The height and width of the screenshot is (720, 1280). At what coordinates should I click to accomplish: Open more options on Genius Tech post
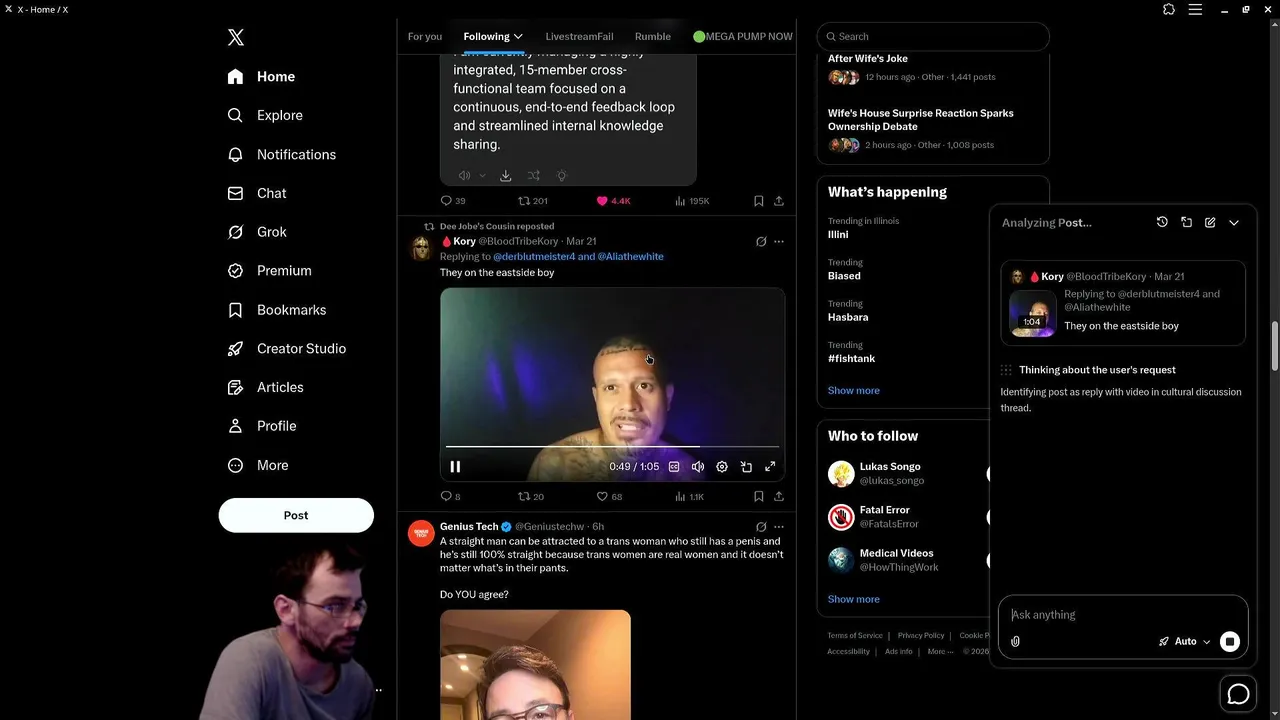click(x=779, y=526)
